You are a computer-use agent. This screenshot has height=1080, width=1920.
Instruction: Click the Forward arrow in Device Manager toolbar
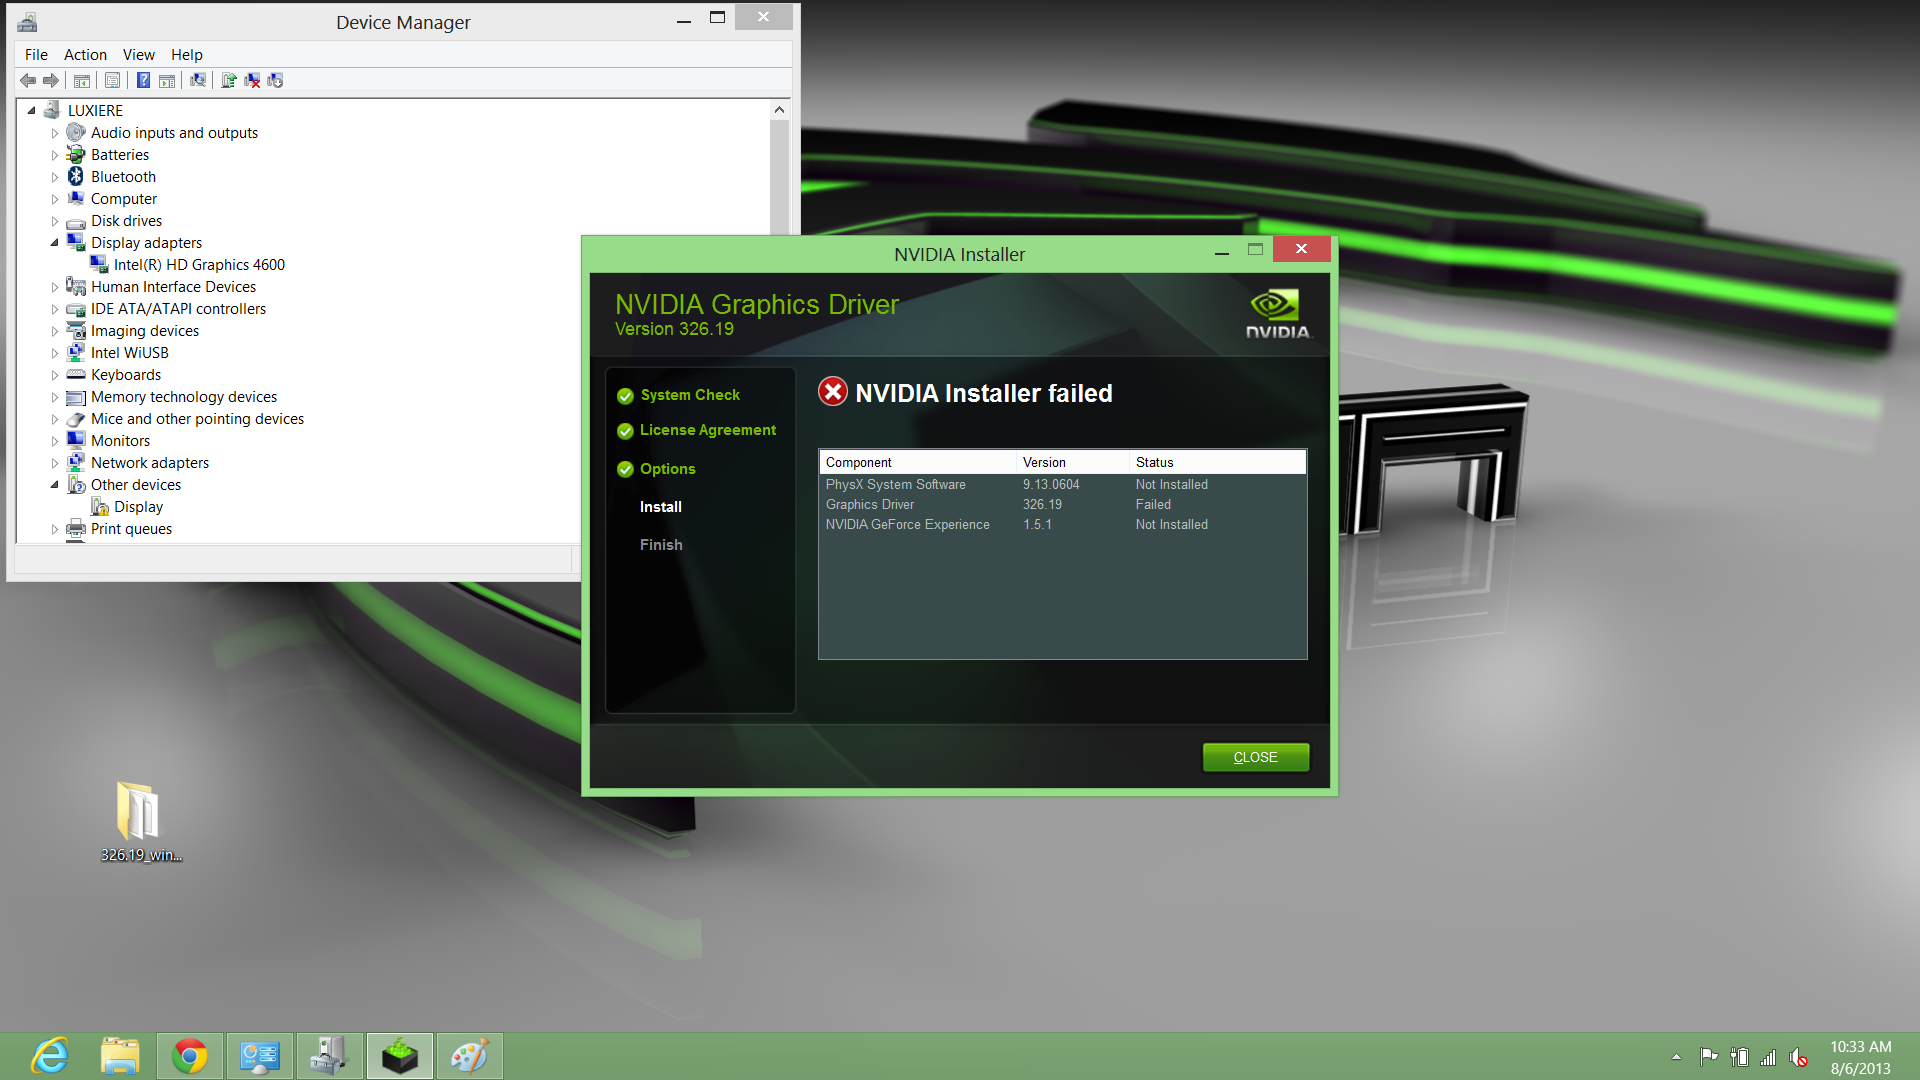(x=51, y=81)
